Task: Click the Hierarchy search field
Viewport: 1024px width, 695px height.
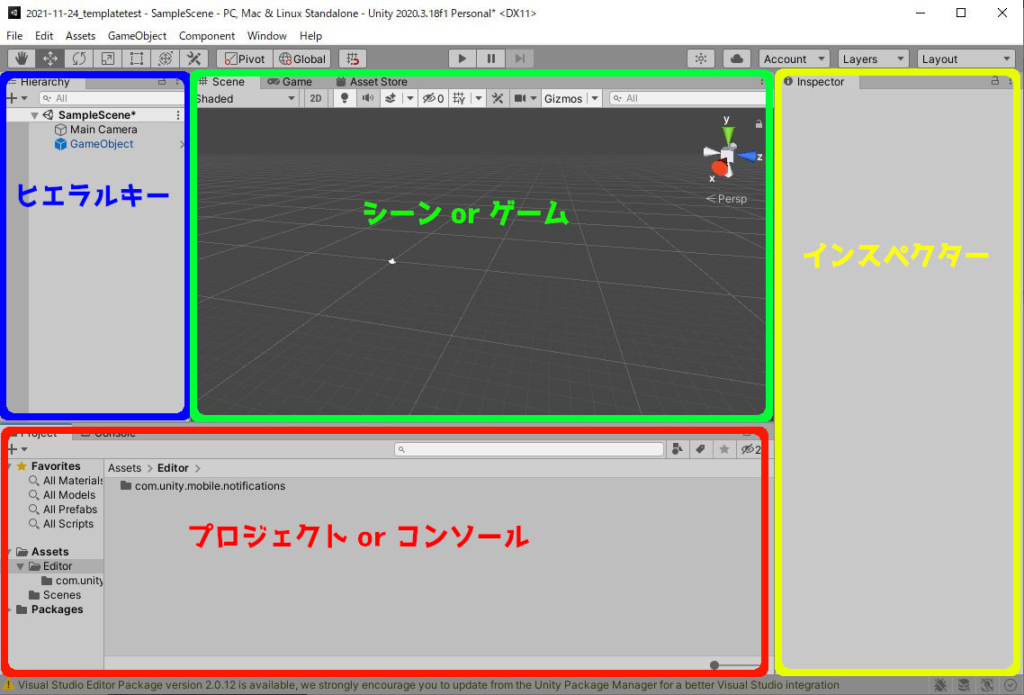Action: click(112, 99)
